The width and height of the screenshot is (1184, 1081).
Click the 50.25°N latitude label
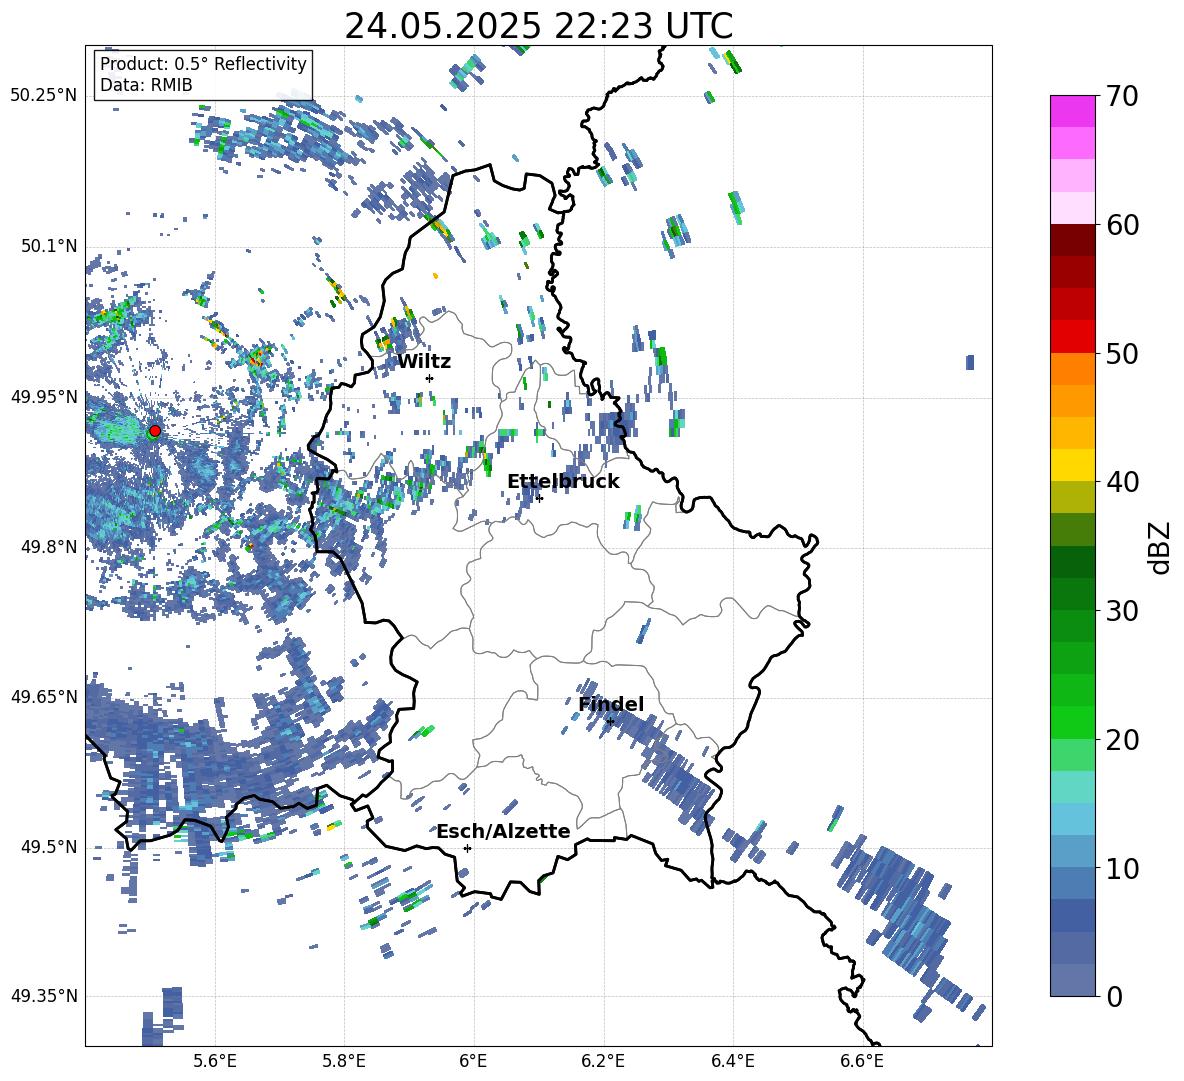(44, 96)
